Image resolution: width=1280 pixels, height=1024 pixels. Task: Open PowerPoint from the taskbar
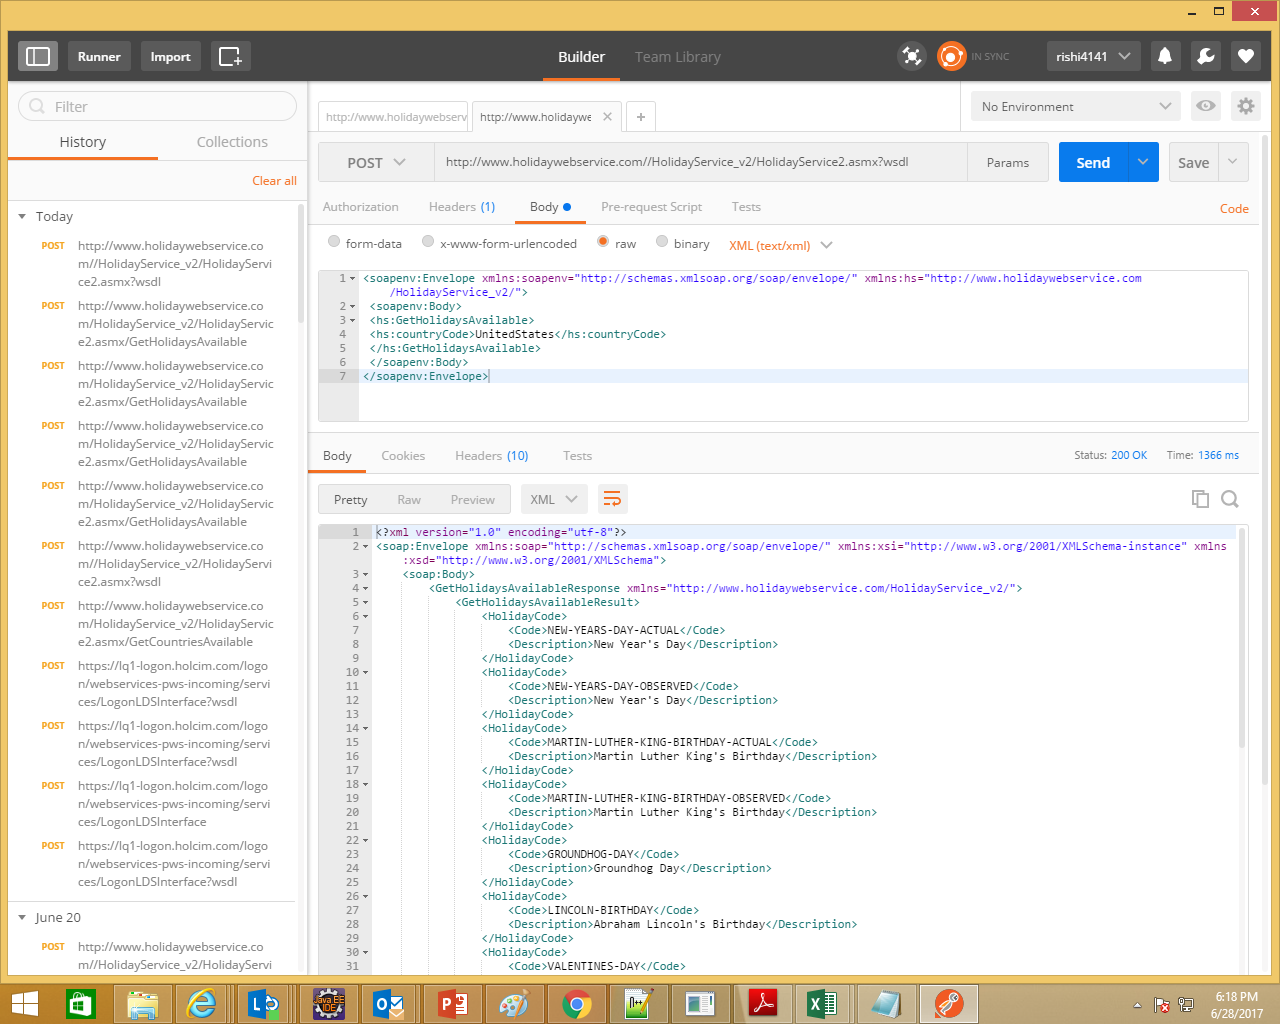[453, 1004]
